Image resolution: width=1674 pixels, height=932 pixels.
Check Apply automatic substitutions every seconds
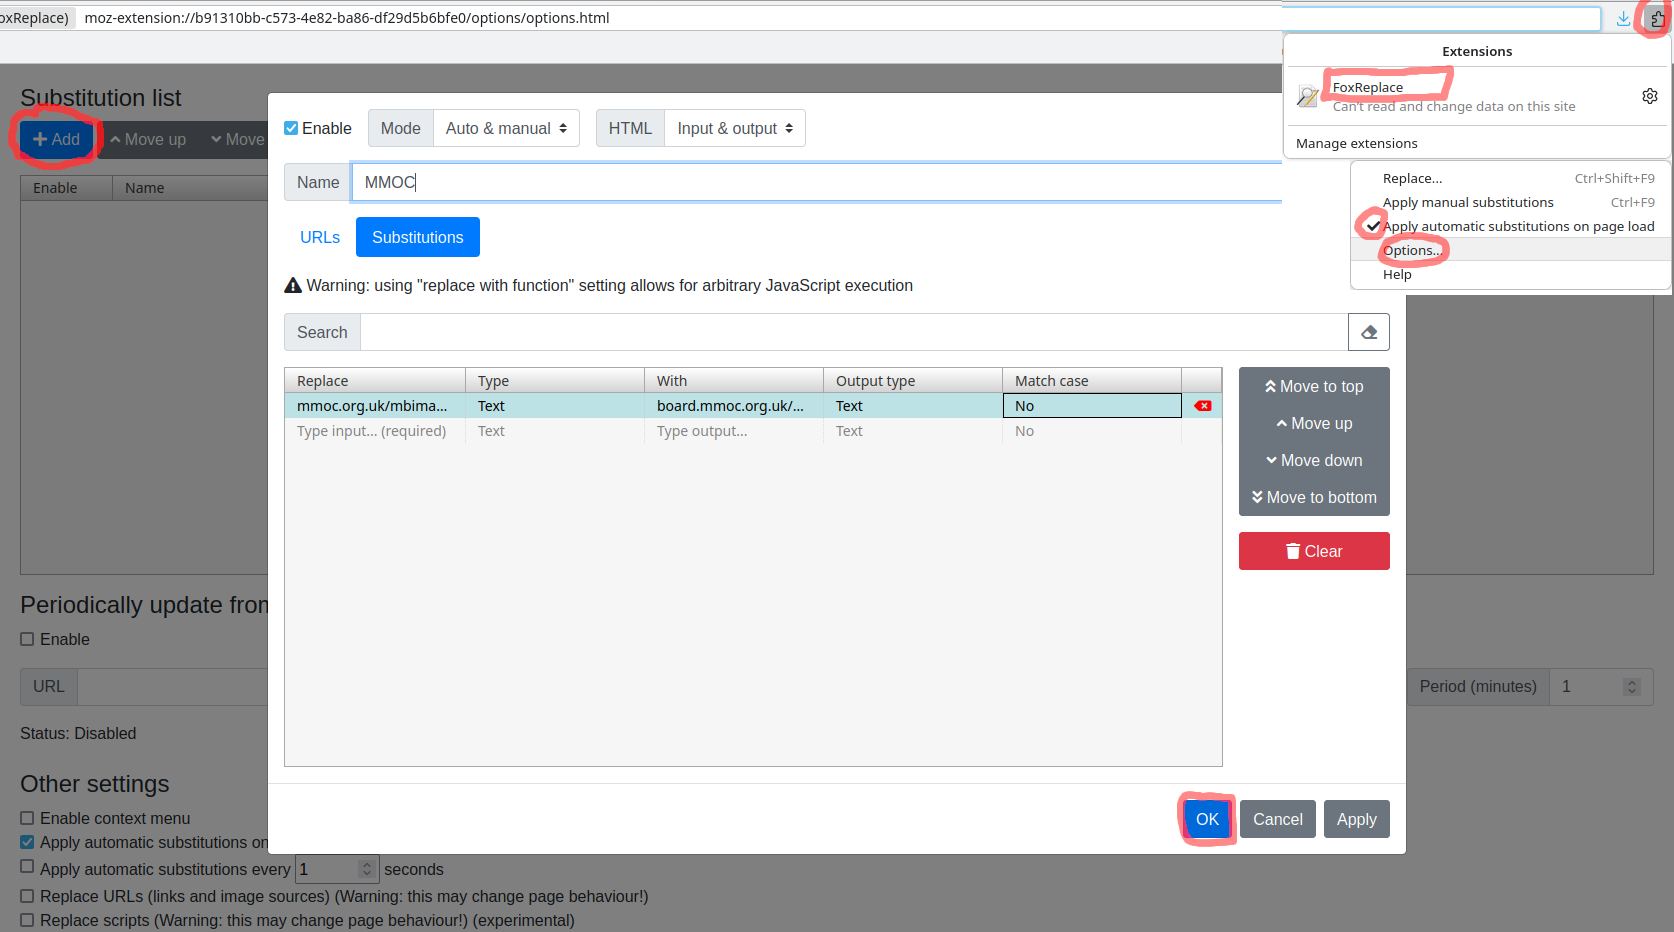coord(27,866)
